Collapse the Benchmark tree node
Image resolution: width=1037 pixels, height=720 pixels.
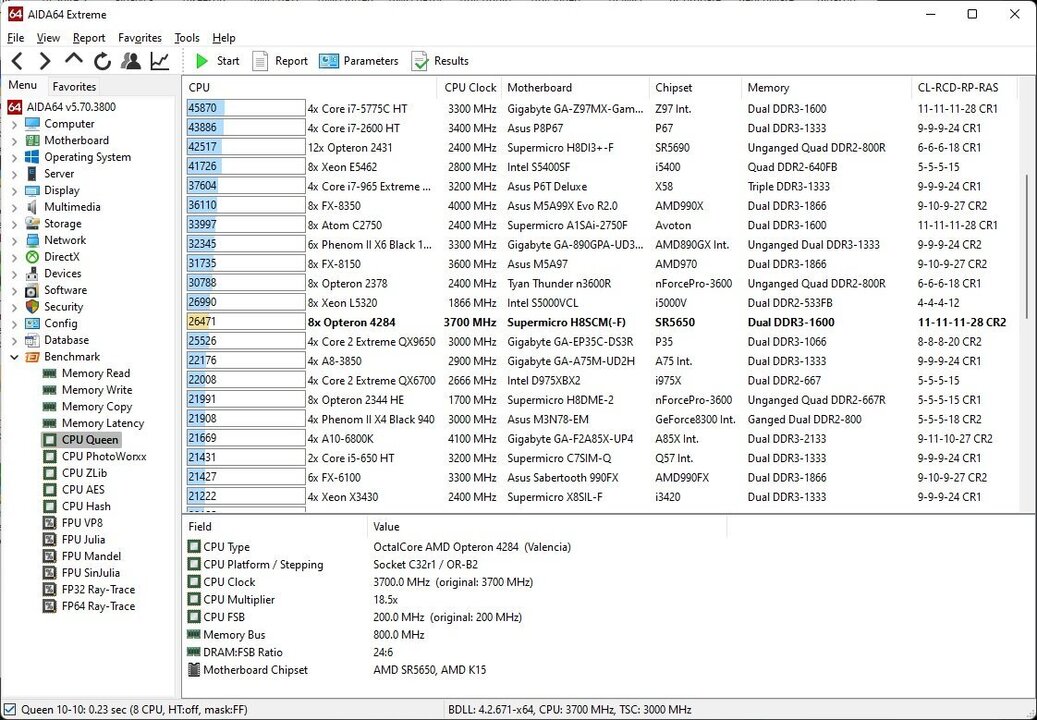click(14, 356)
